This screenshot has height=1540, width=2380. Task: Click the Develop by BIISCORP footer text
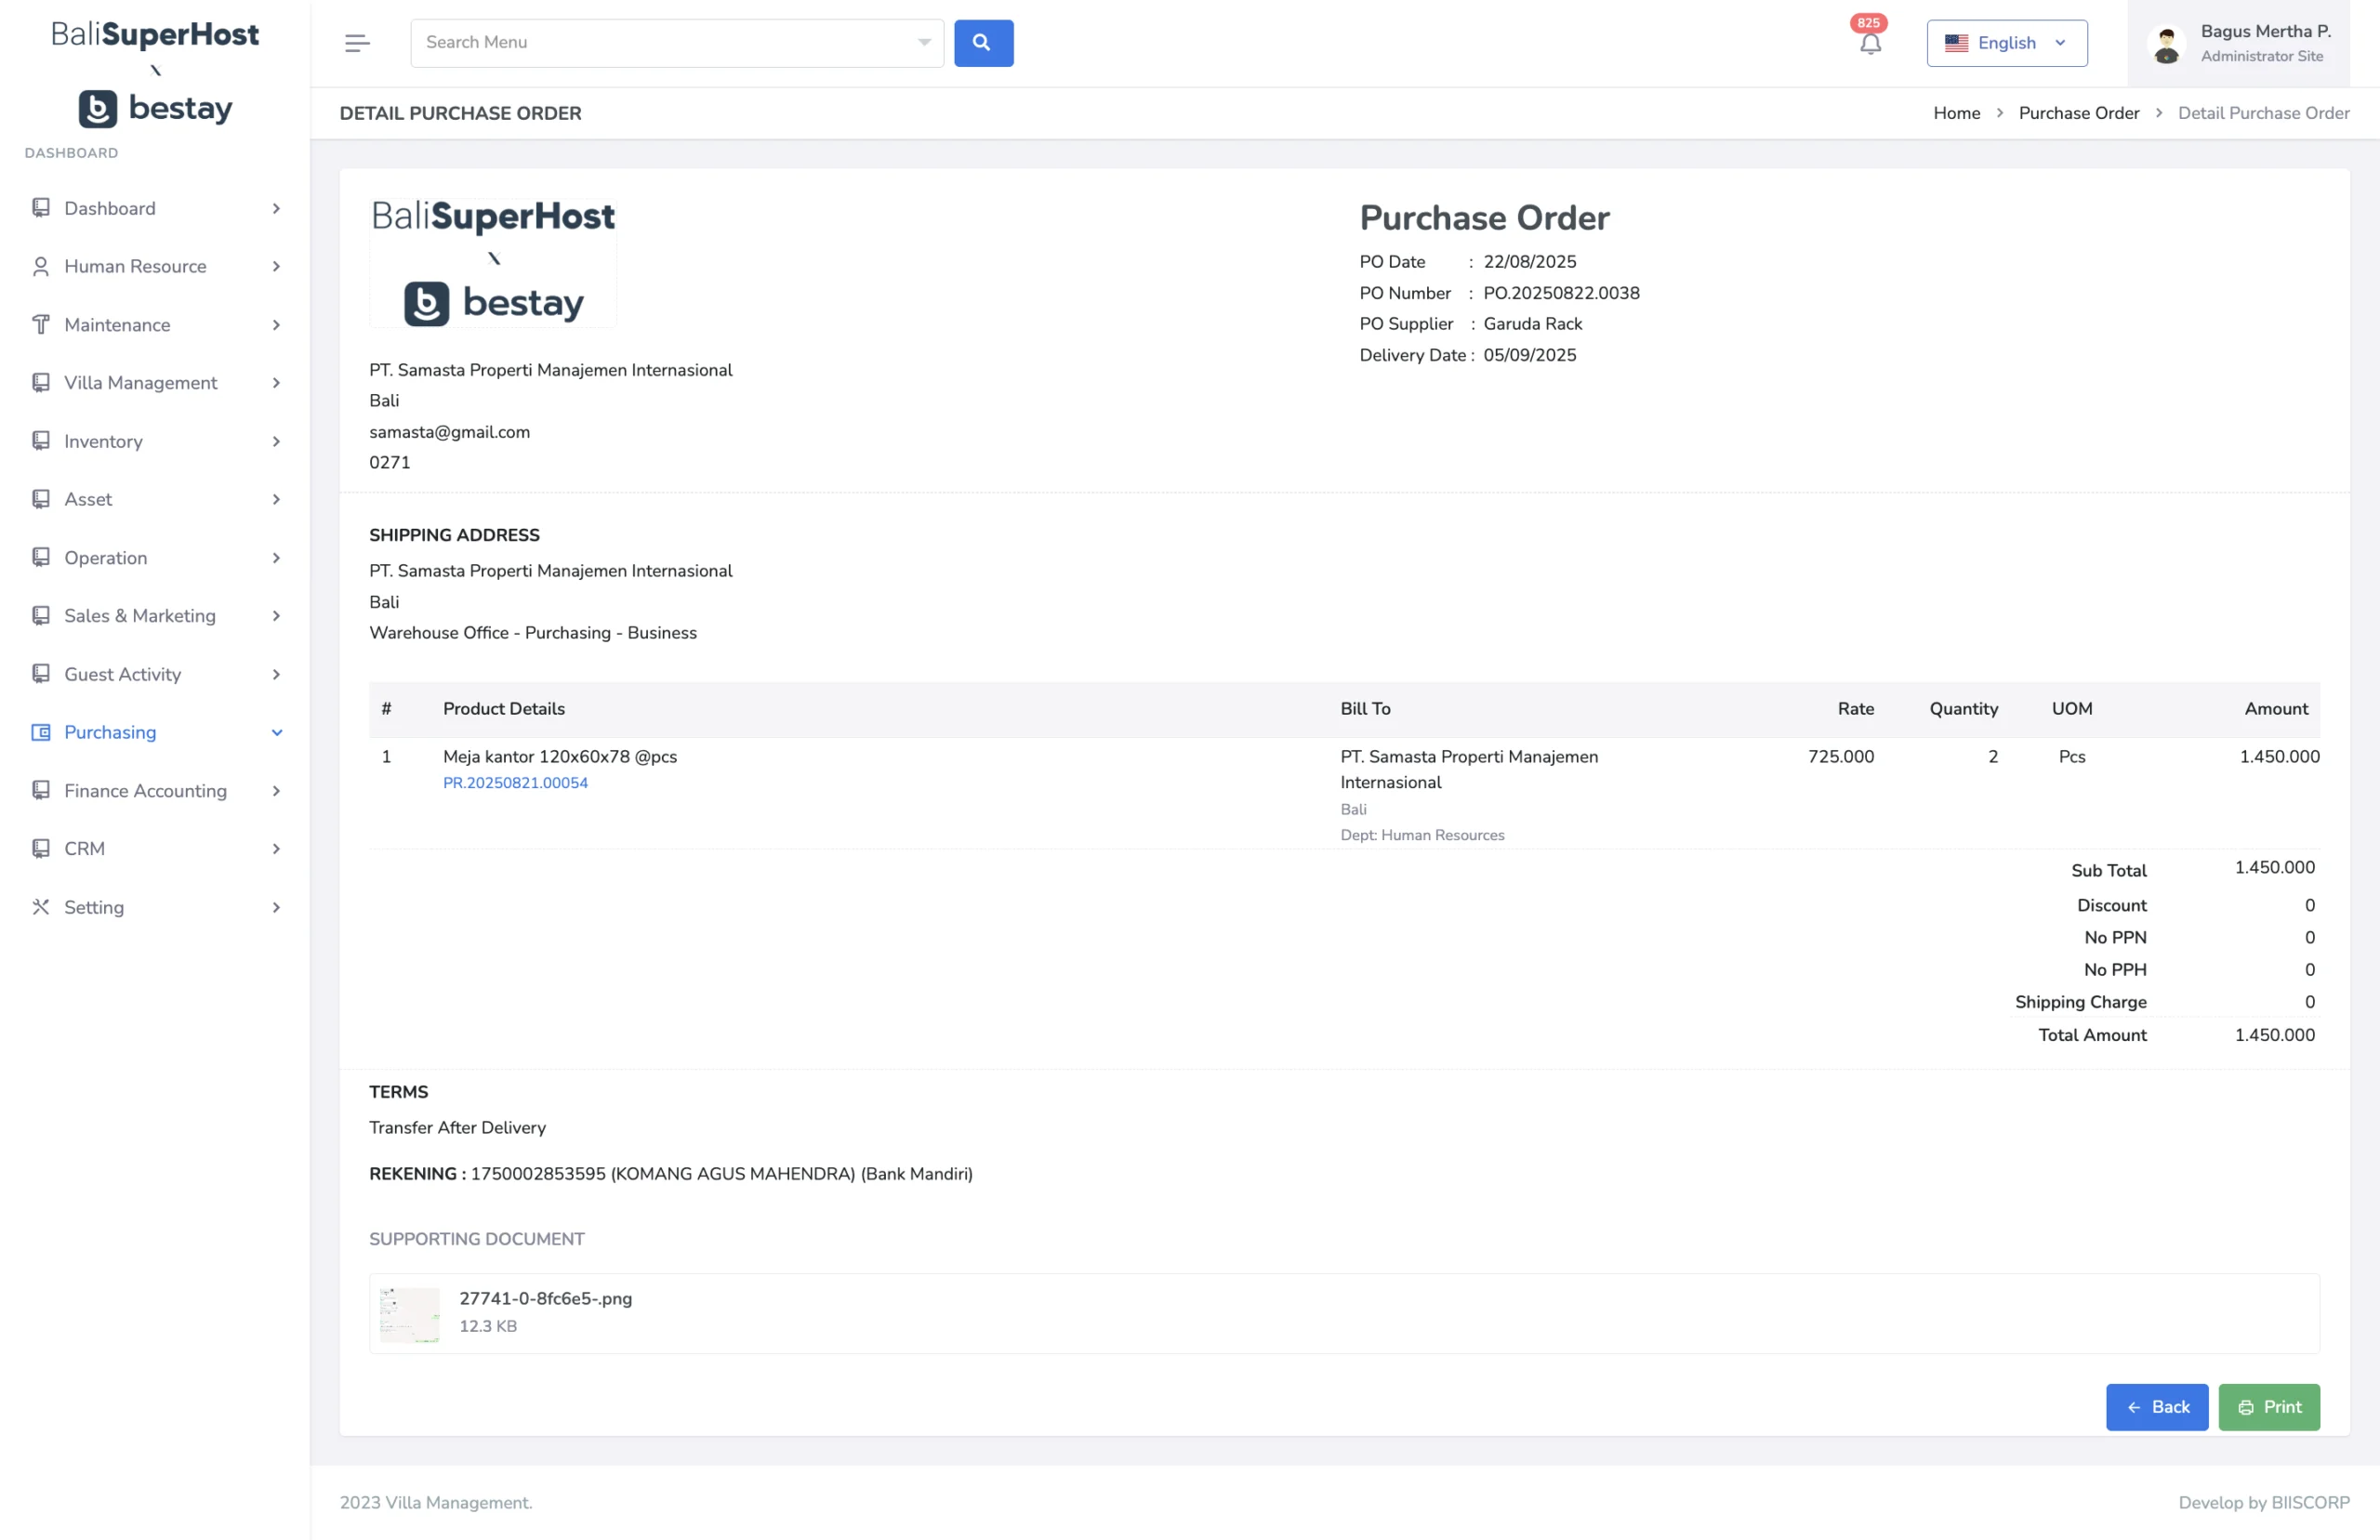(x=2264, y=1502)
